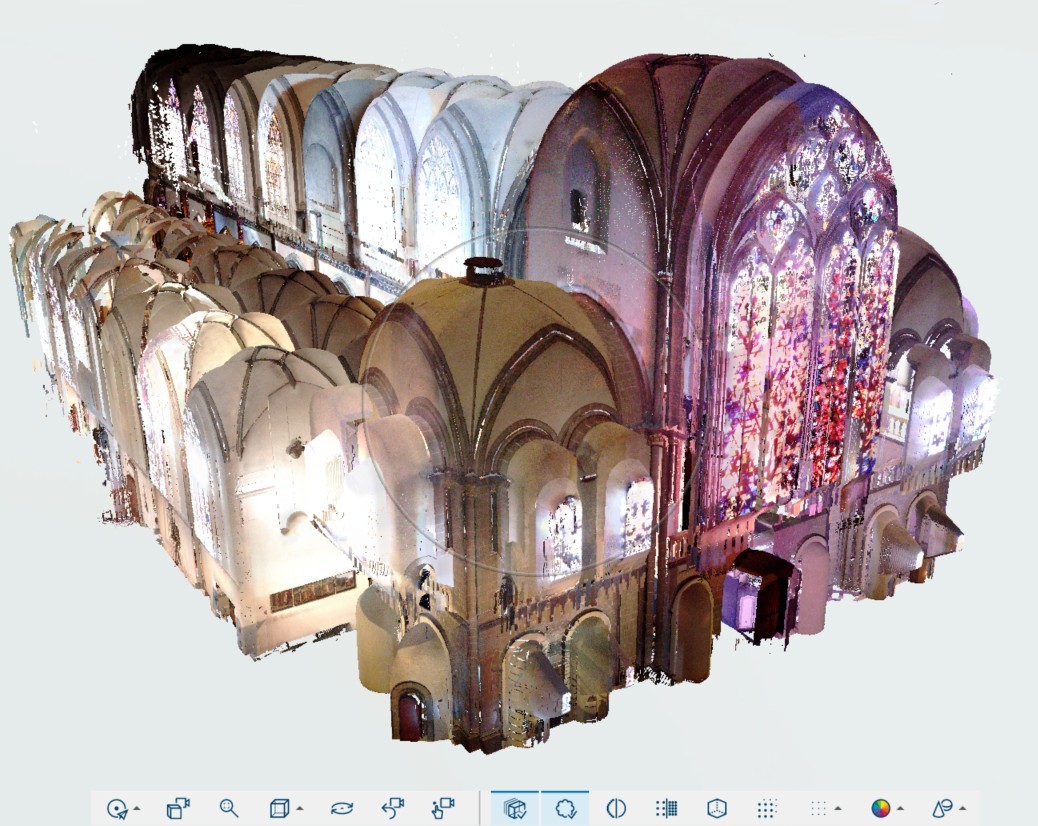This screenshot has height=826, width=1038.
Task: Toggle the split circle clipping icon
Action: (616, 808)
